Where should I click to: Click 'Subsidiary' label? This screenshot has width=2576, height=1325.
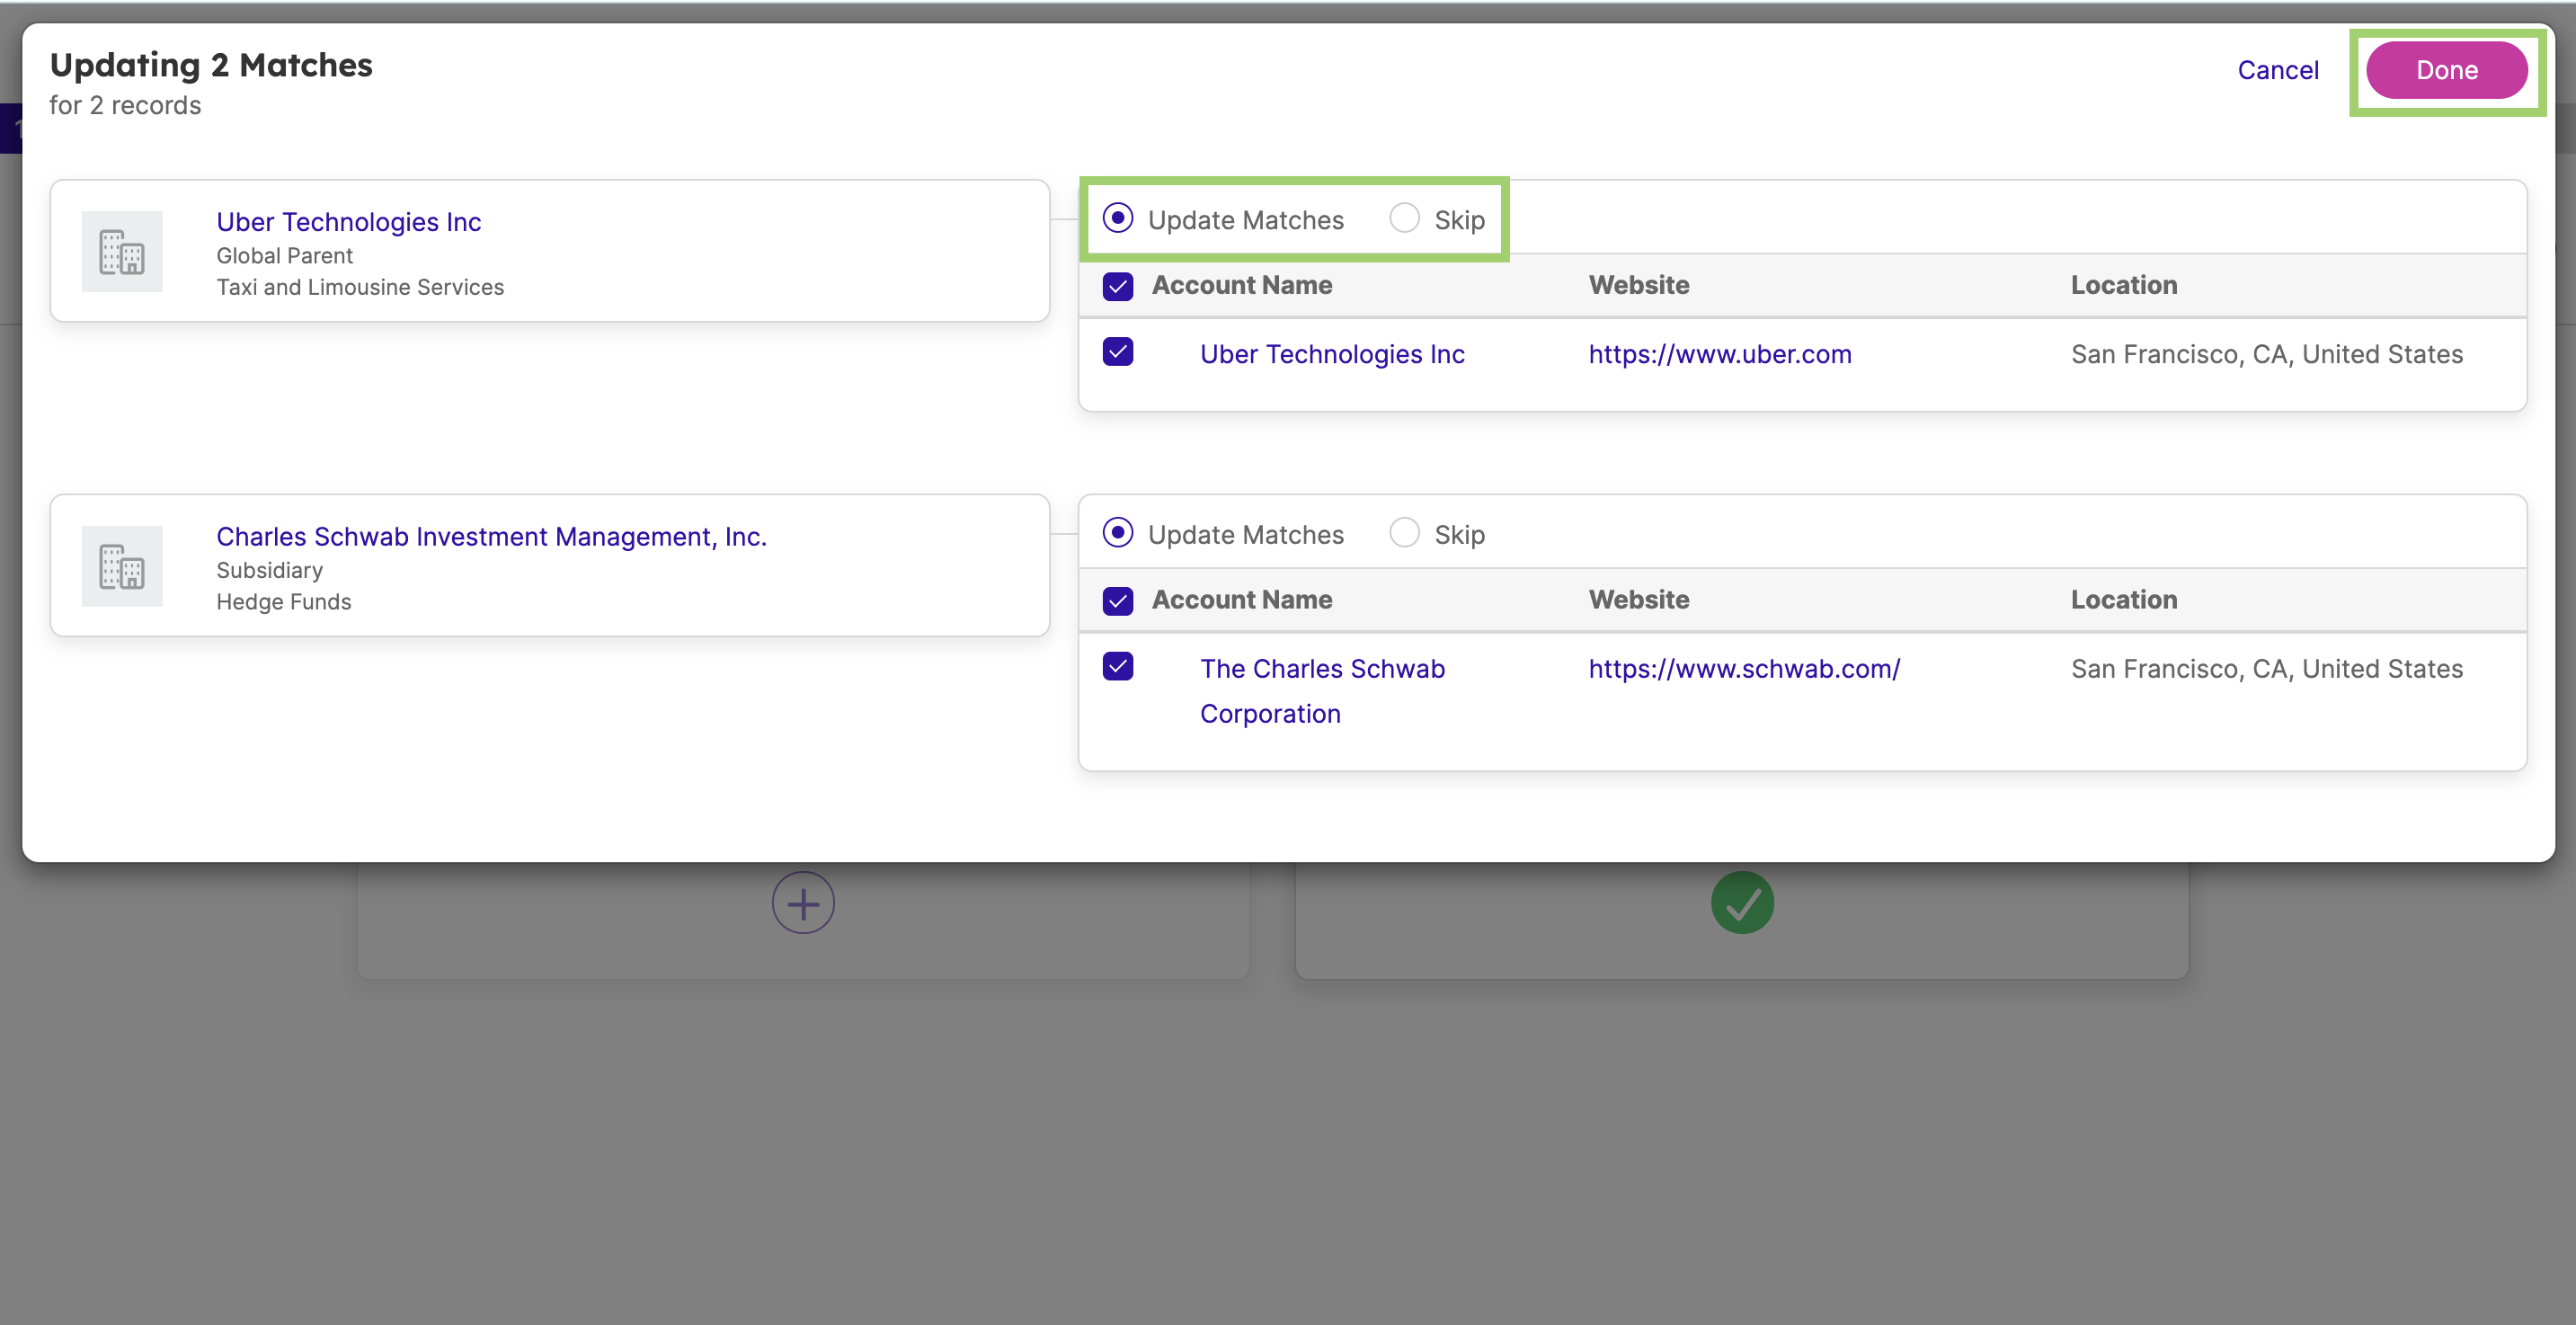269,570
